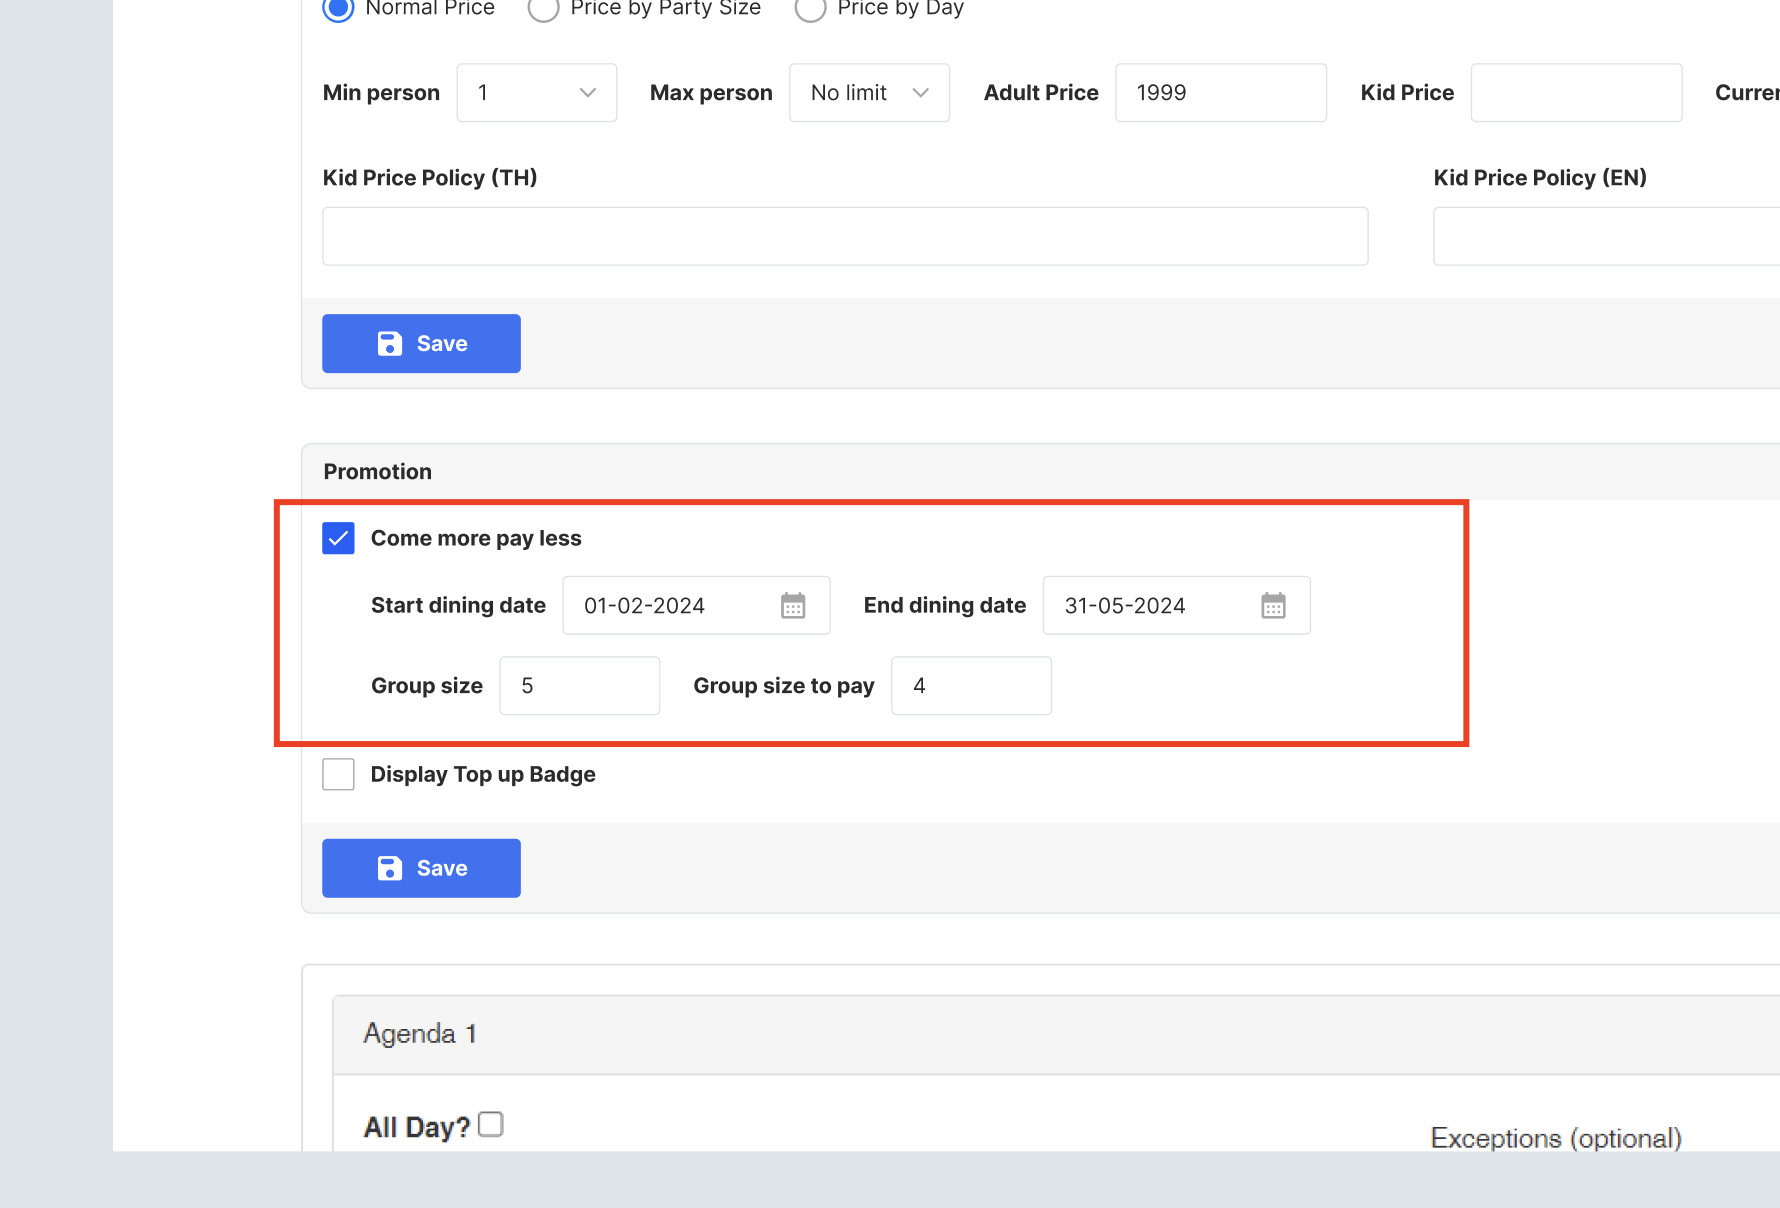This screenshot has height=1208, width=1780.
Task: Open End dining date calendar picker icon
Action: pos(1272,606)
